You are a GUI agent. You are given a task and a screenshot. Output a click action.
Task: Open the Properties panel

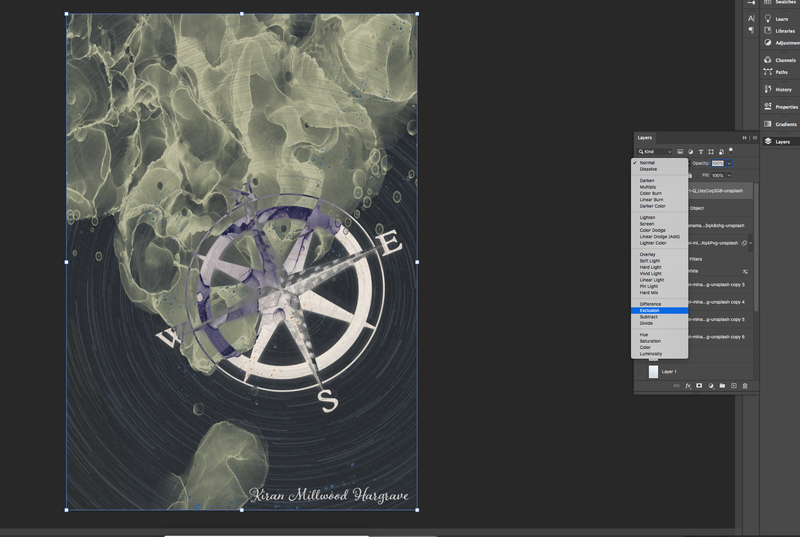pyautogui.click(x=781, y=107)
